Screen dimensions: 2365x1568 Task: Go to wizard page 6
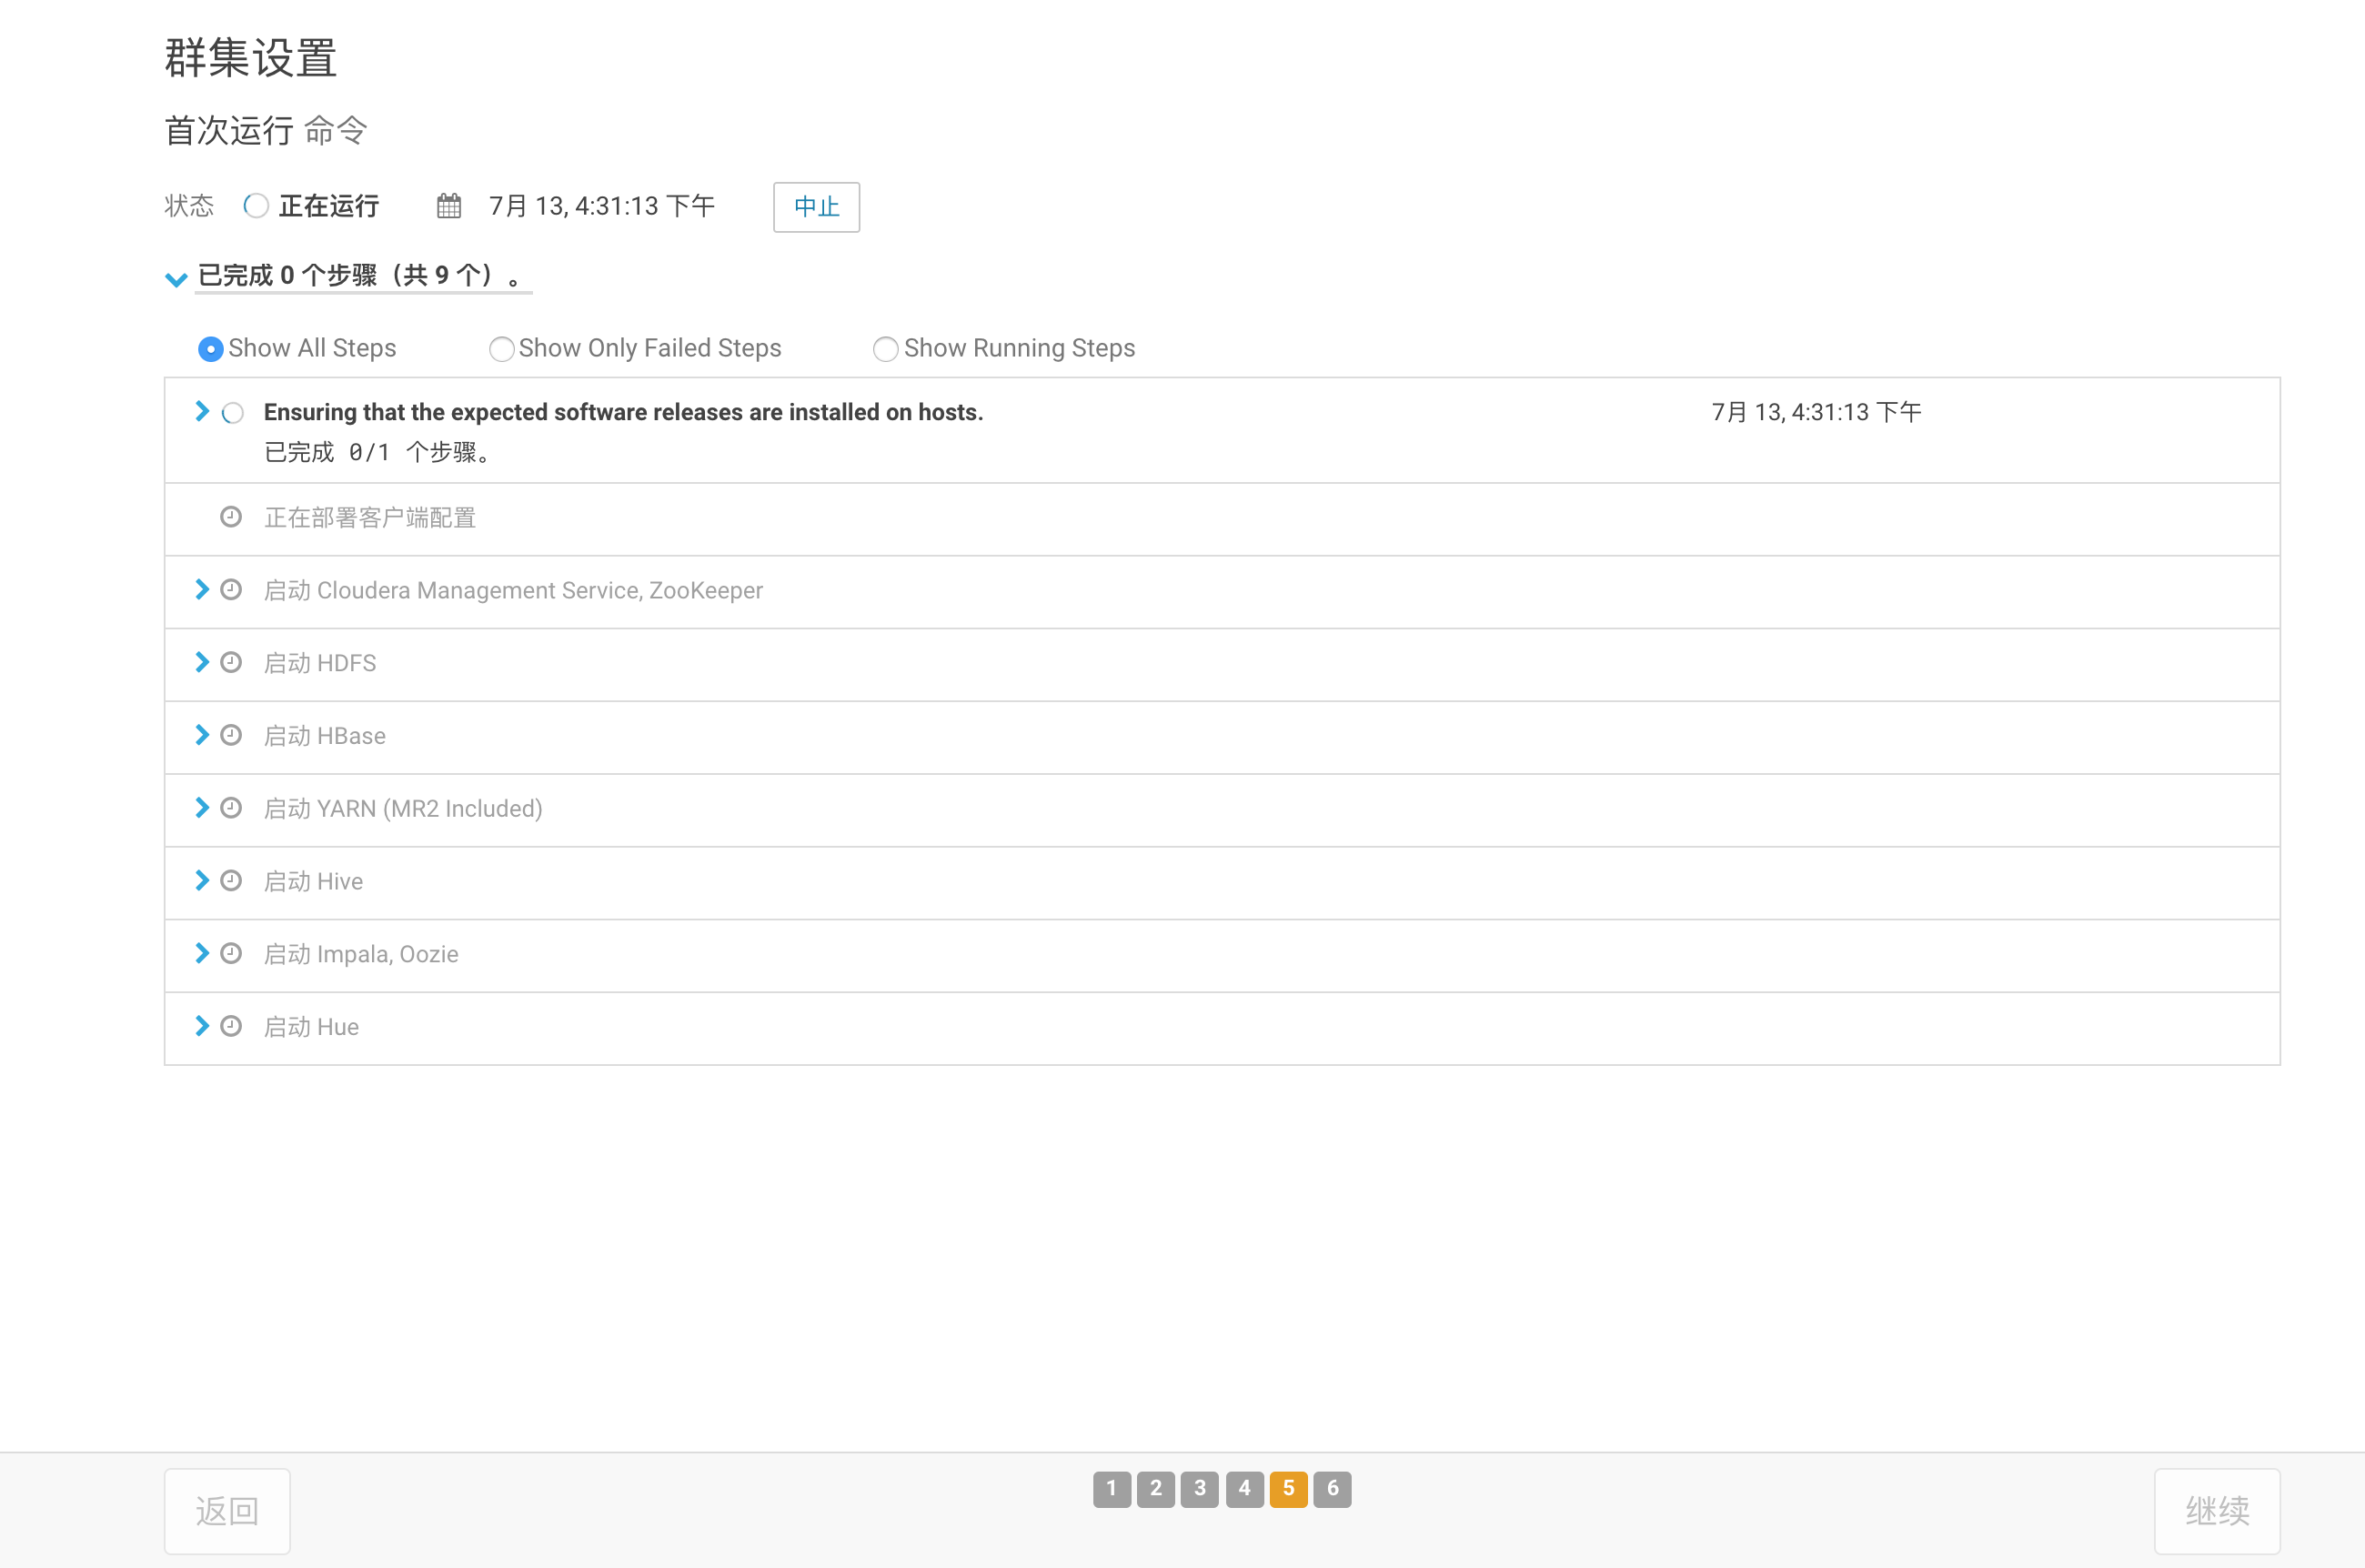(x=1332, y=1488)
